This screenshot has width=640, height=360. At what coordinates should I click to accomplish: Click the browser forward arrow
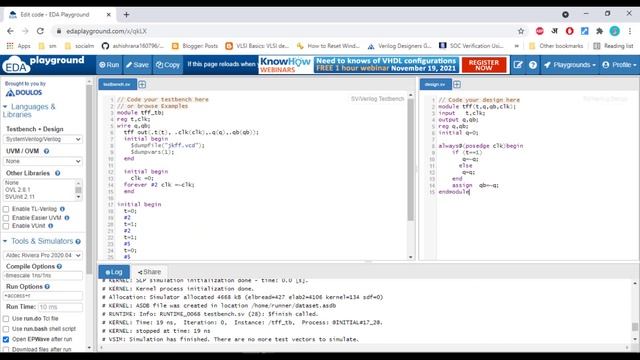[x=25, y=31]
